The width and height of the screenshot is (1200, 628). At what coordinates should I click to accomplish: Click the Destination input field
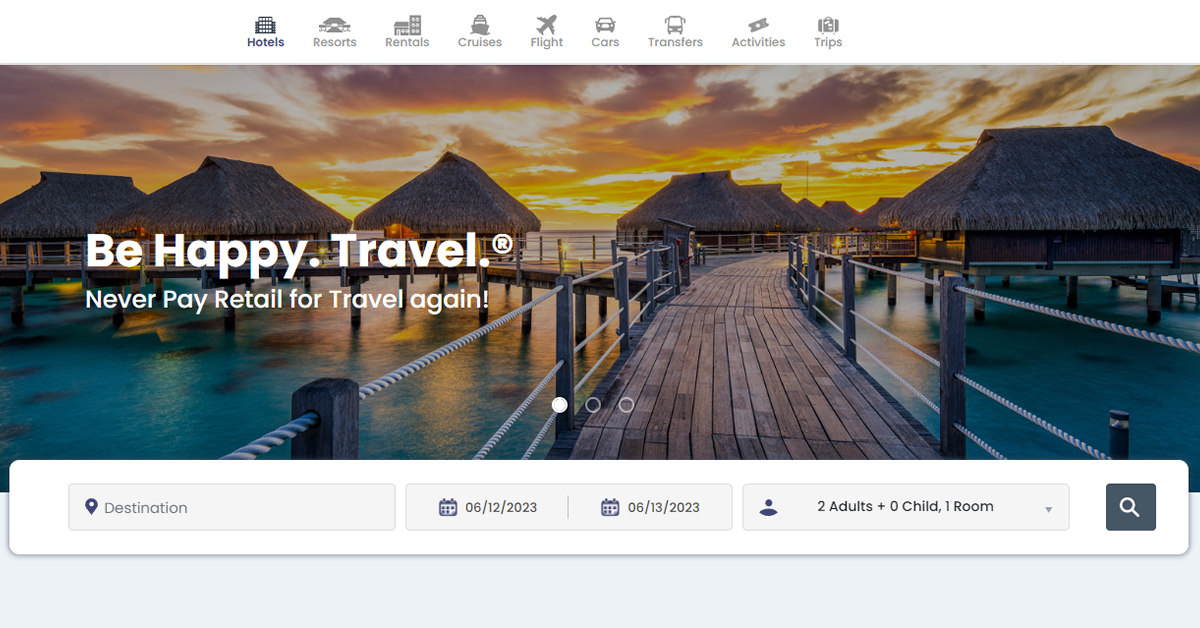(240, 507)
